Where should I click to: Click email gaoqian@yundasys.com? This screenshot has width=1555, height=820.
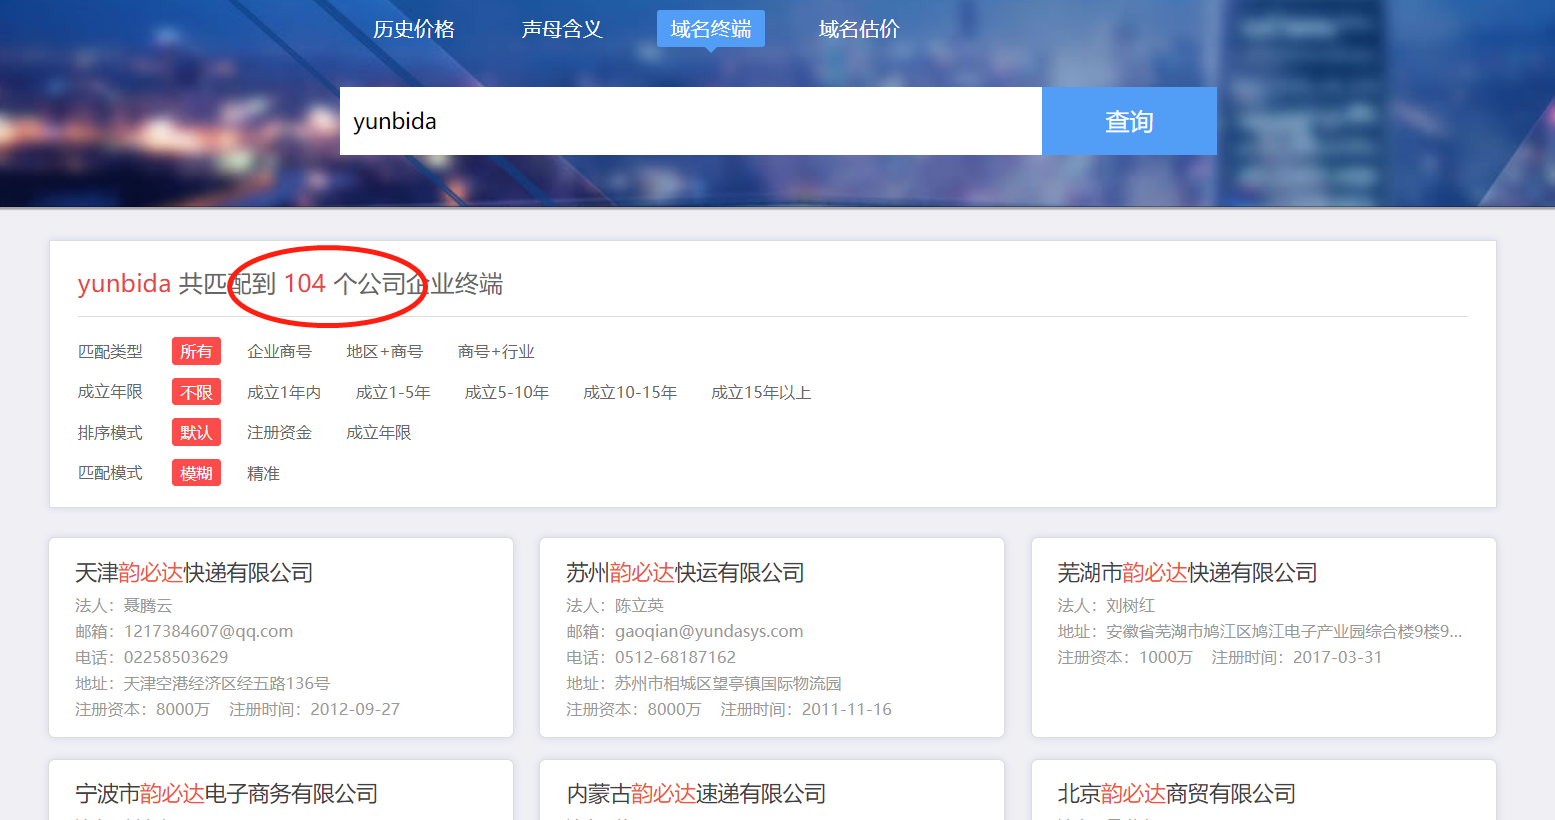point(709,631)
